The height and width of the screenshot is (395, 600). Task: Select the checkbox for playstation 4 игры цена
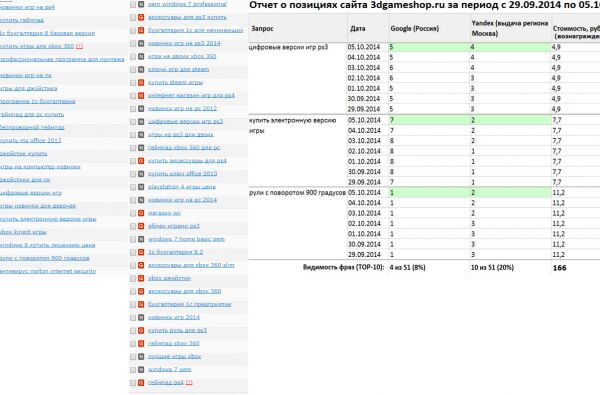pos(133,187)
